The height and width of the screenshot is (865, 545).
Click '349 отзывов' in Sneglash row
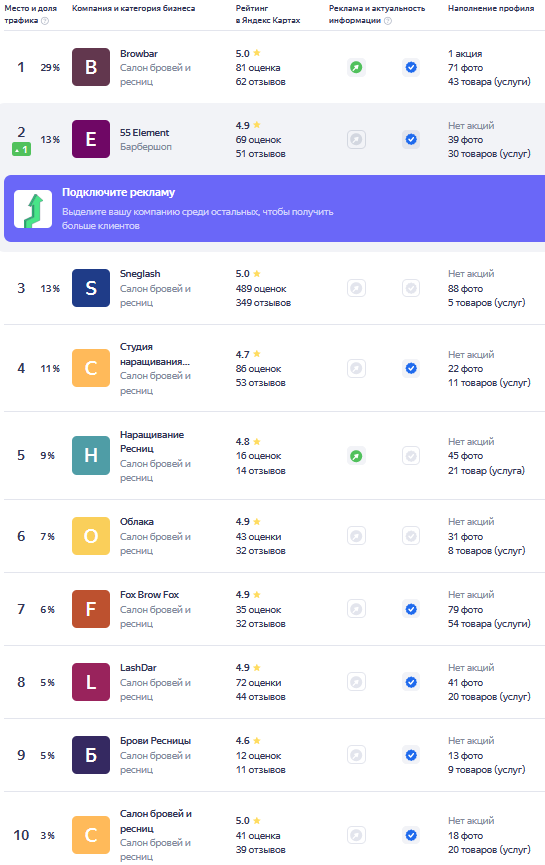[x=263, y=302]
